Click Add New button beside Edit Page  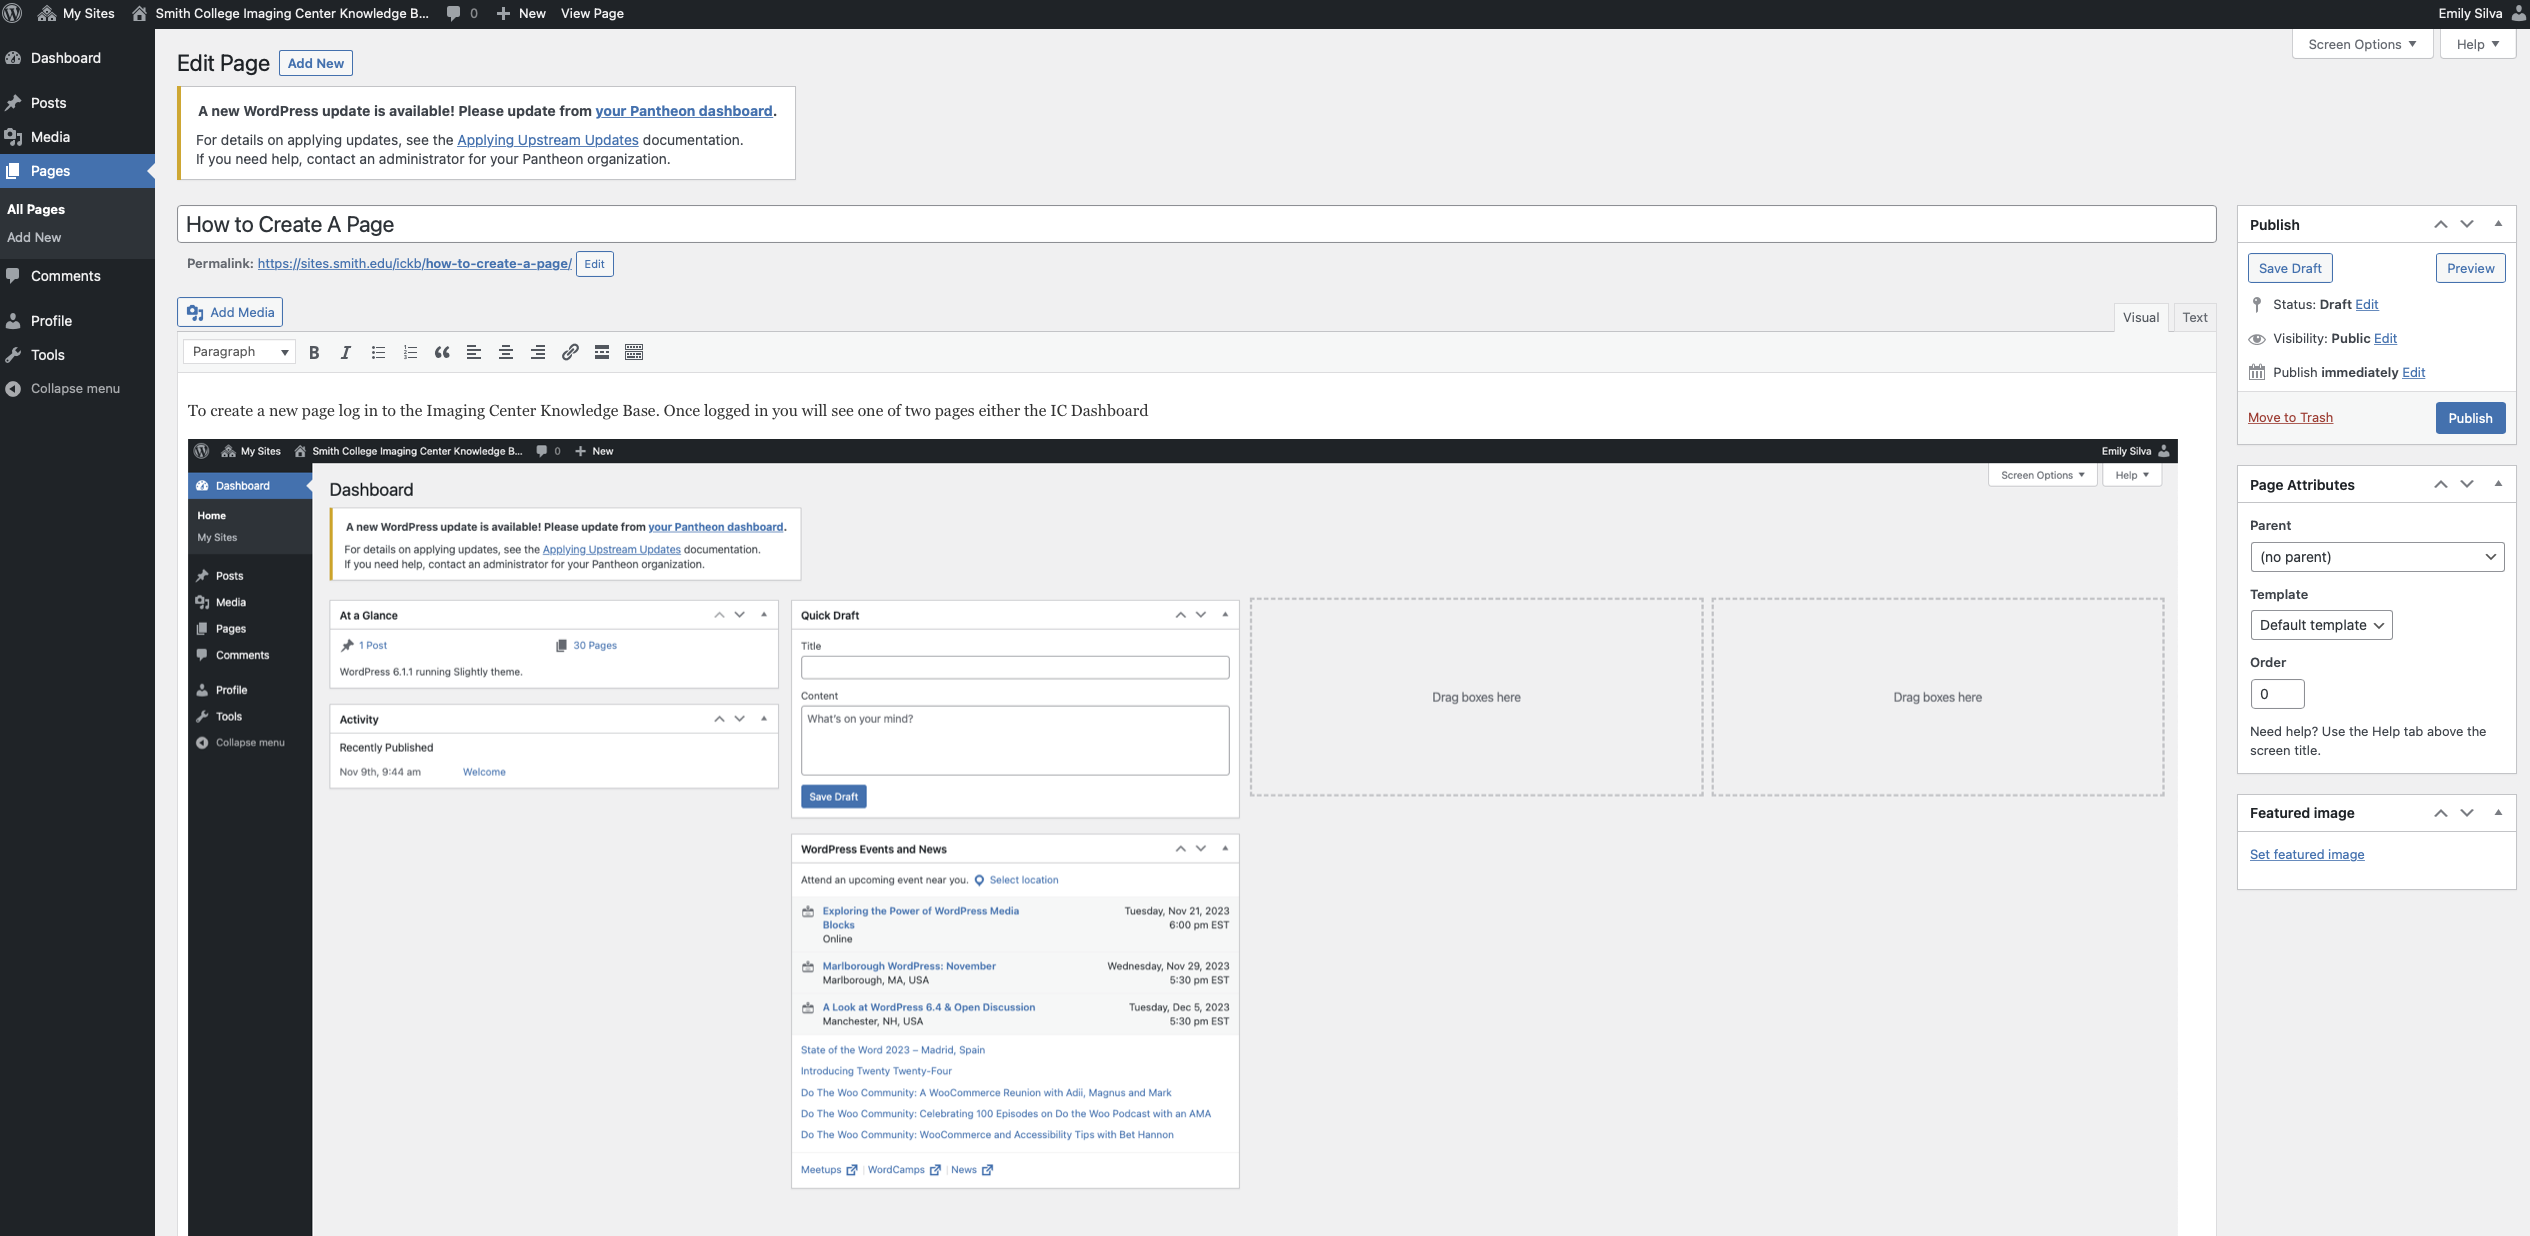tap(316, 63)
